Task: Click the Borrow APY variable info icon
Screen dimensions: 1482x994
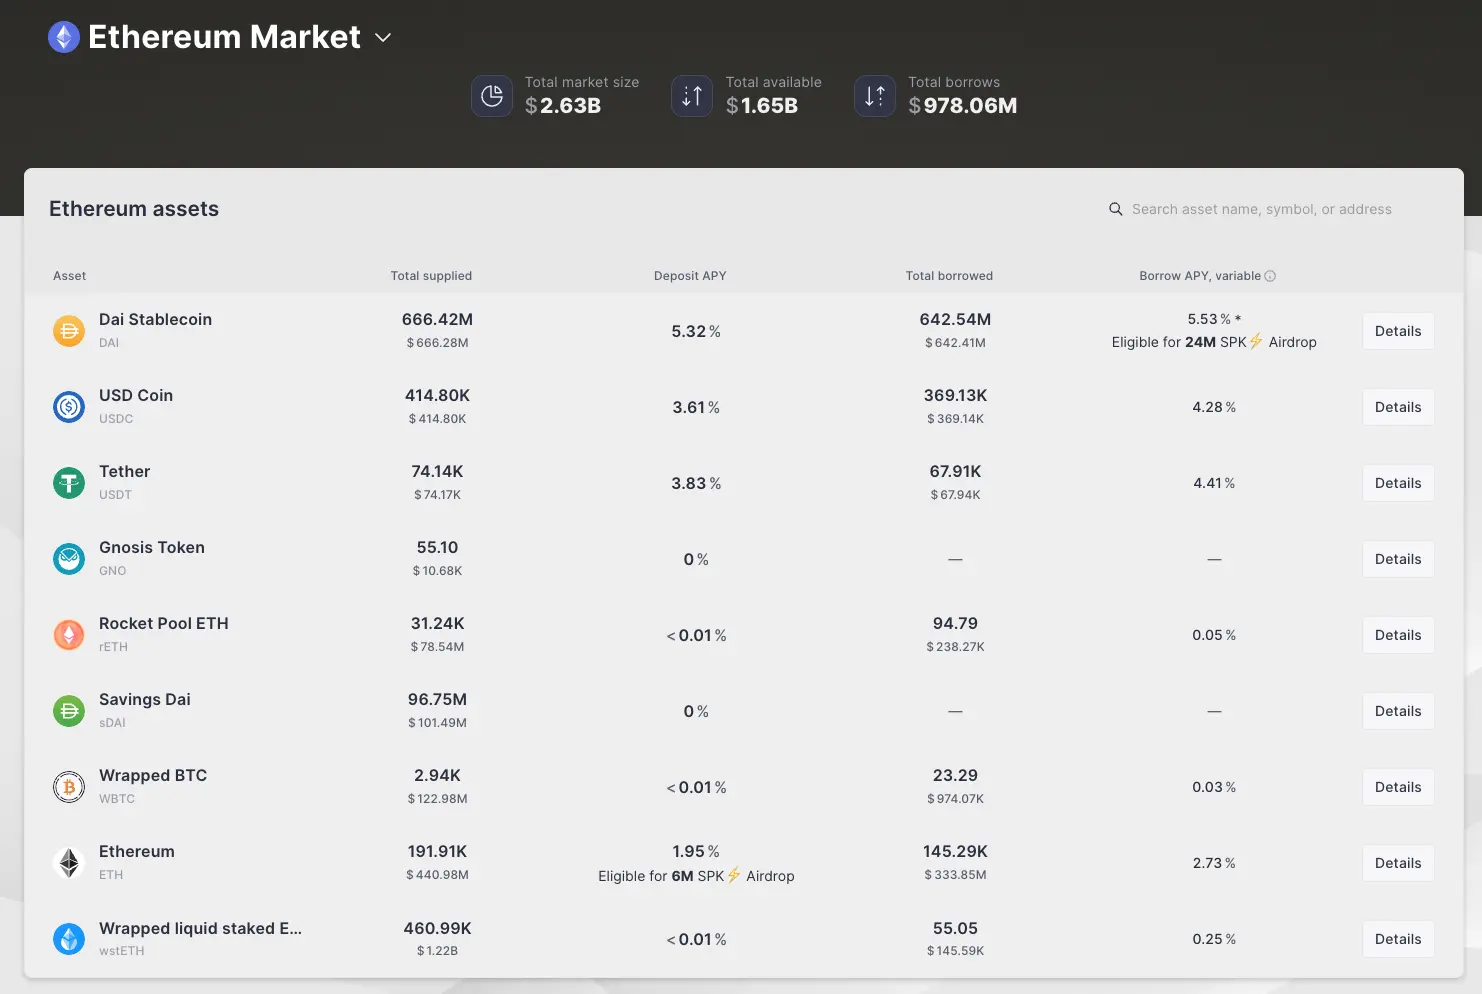Action: click(x=1270, y=276)
